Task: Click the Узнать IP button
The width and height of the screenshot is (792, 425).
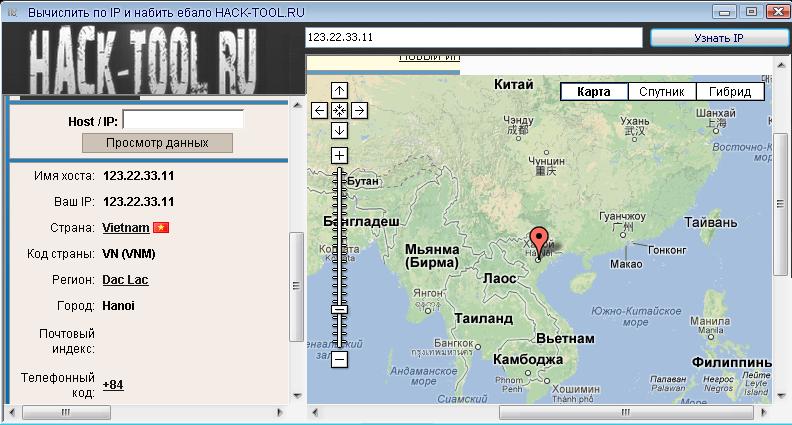Action: (x=719, y=38)
